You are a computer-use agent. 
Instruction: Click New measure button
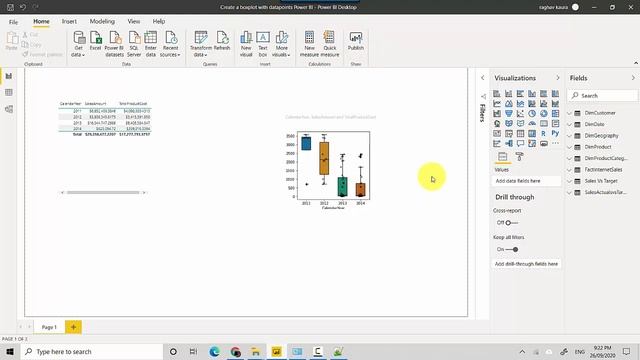(309, 44)
